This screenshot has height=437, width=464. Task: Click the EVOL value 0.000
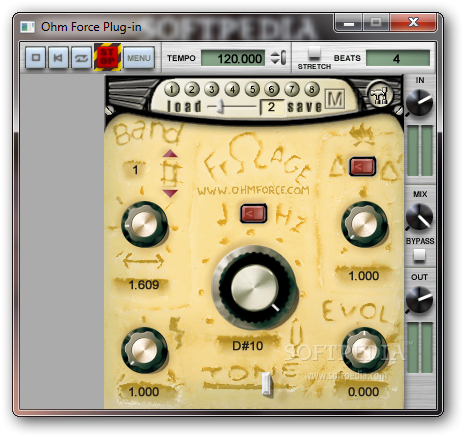[363, 392]
